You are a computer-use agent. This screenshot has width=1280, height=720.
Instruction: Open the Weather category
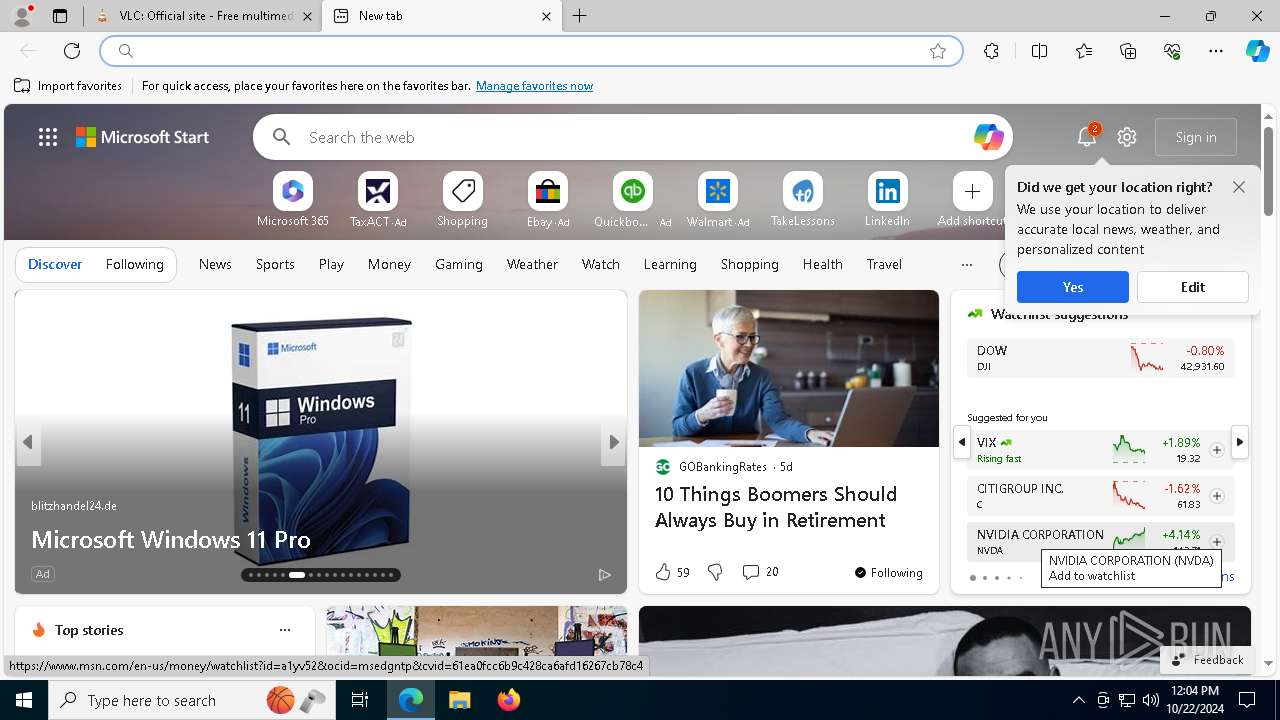point(532,264)
